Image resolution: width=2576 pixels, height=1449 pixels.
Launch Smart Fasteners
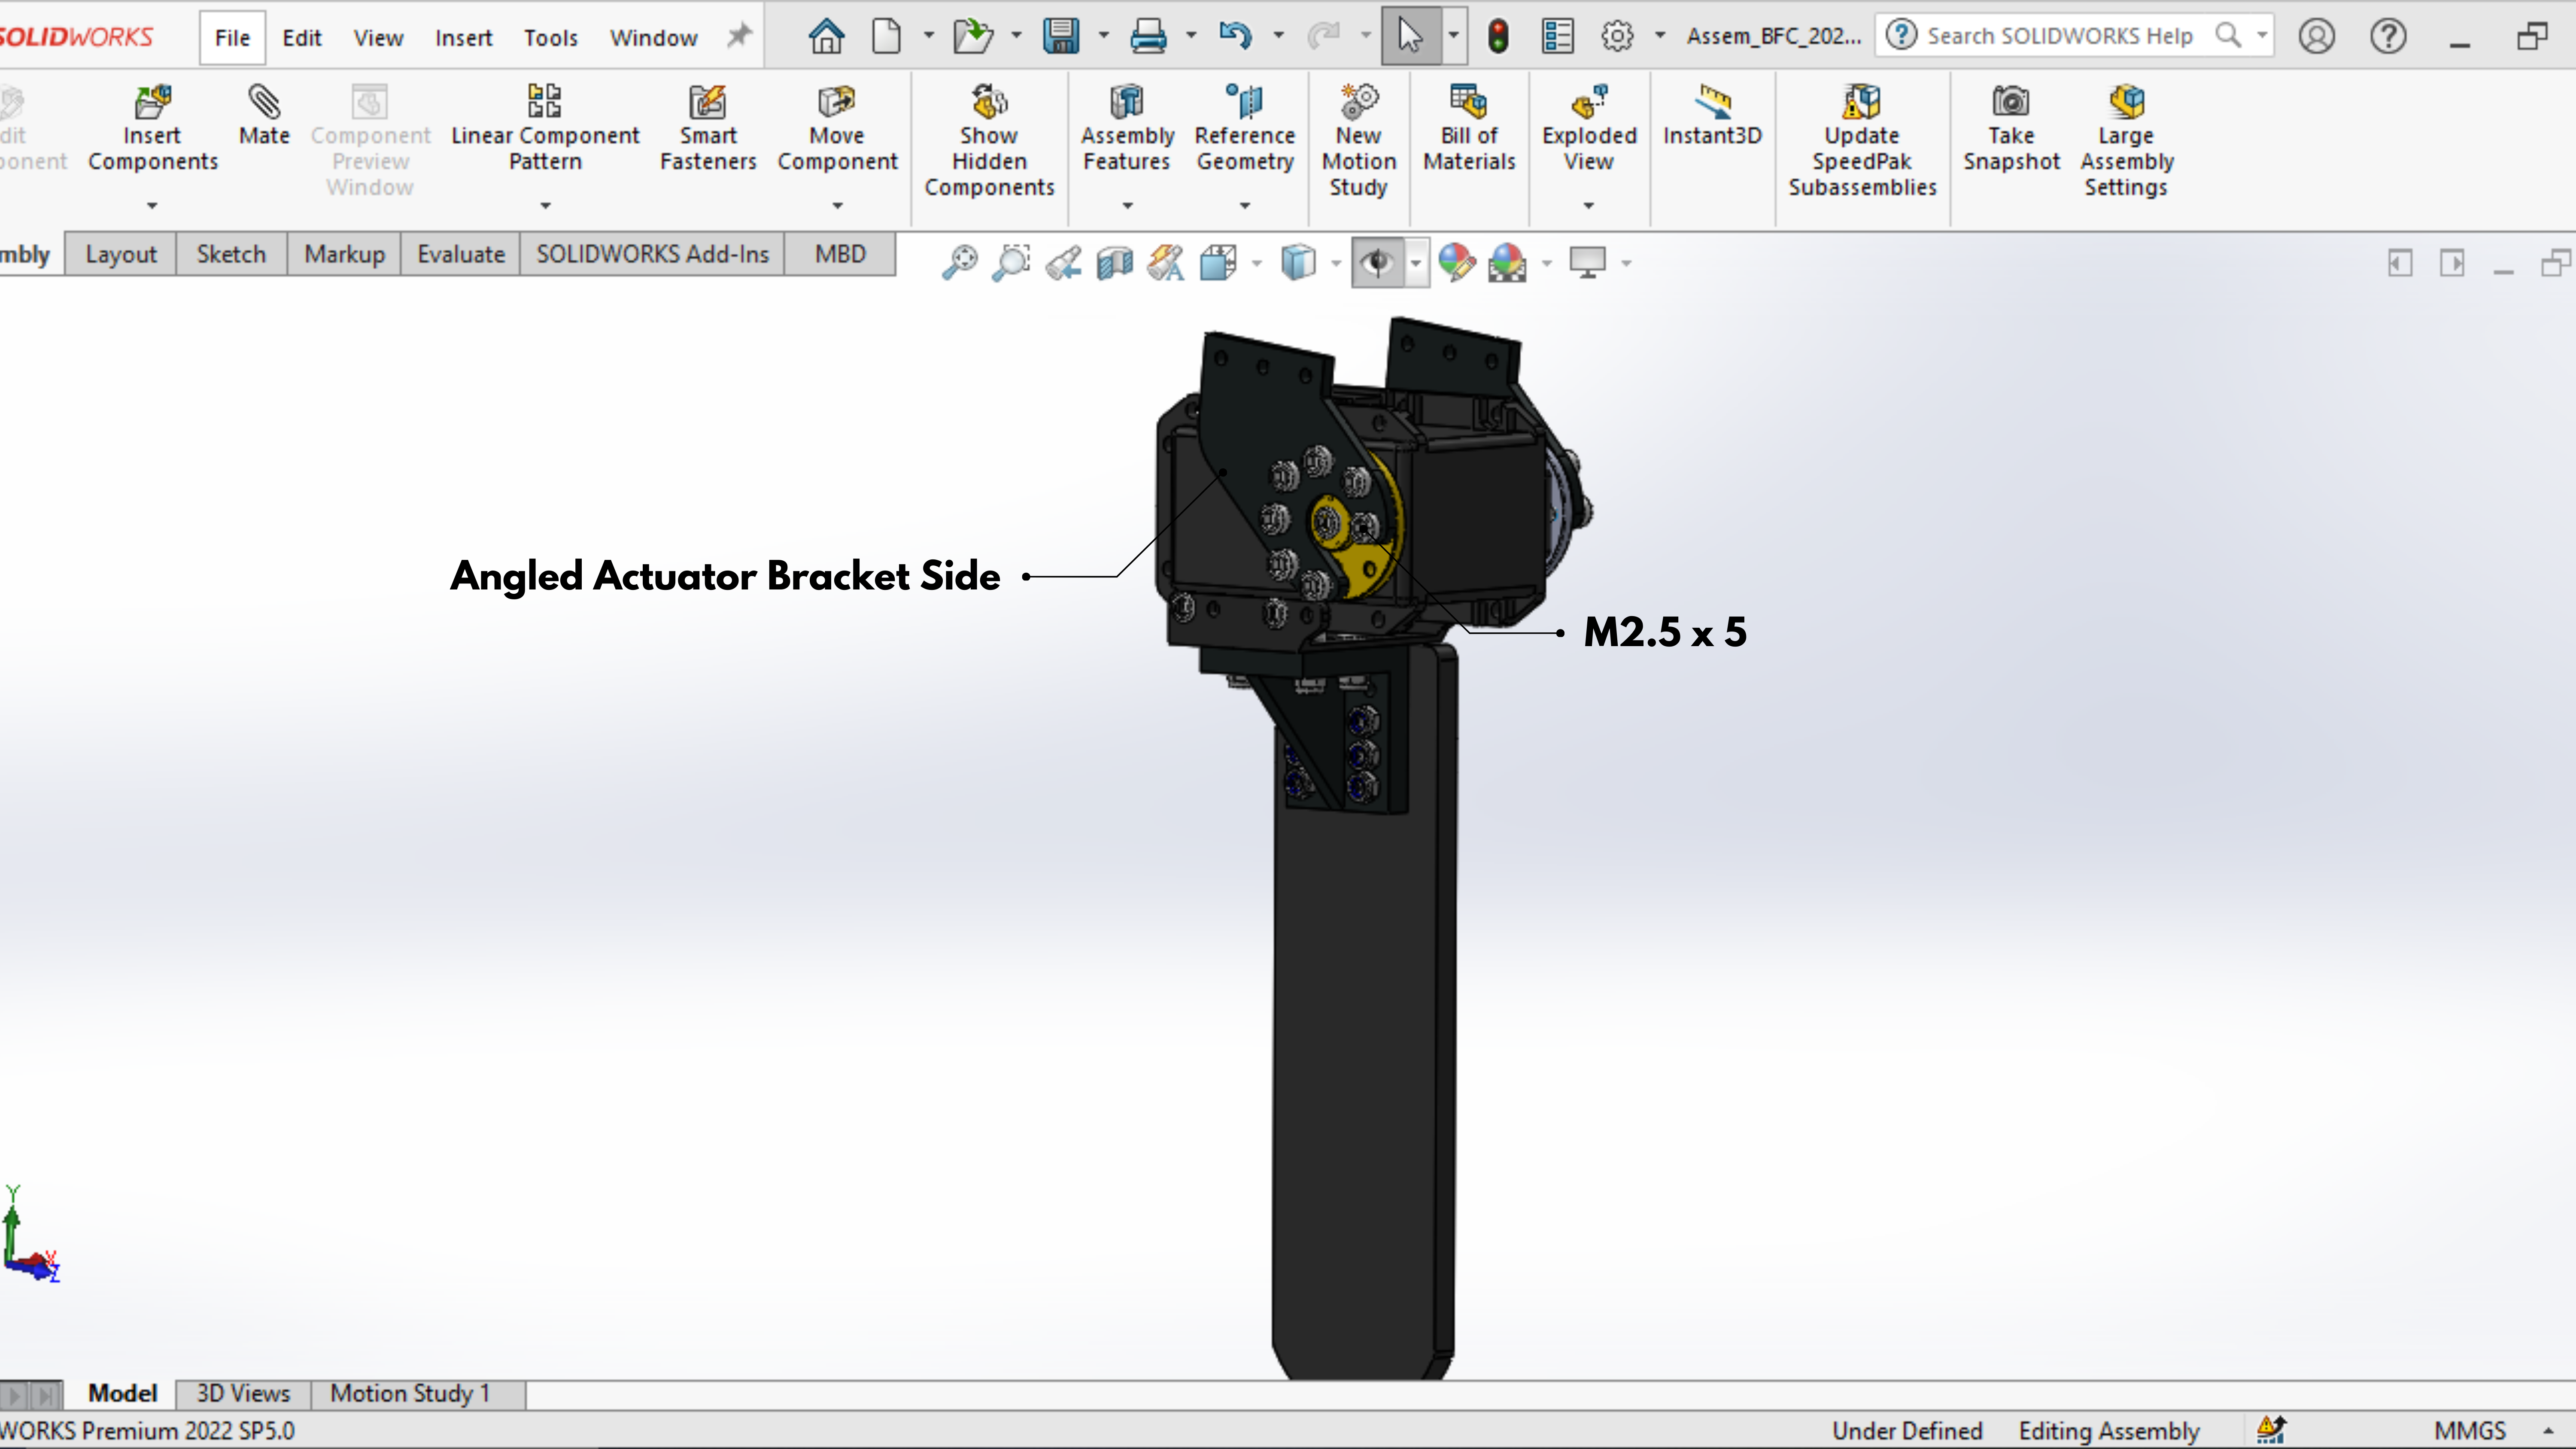click(708, 128)
